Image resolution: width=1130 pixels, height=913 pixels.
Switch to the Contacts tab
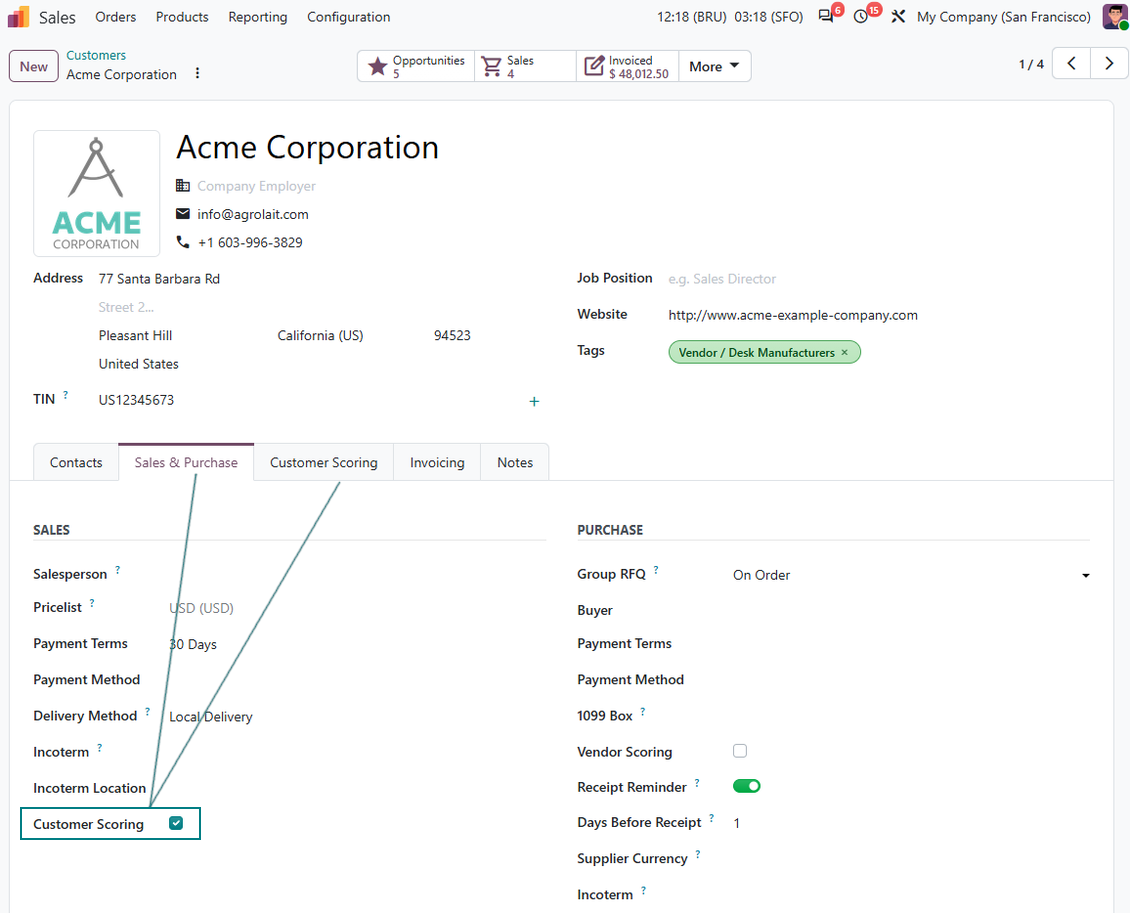click(x=76, y=463)
